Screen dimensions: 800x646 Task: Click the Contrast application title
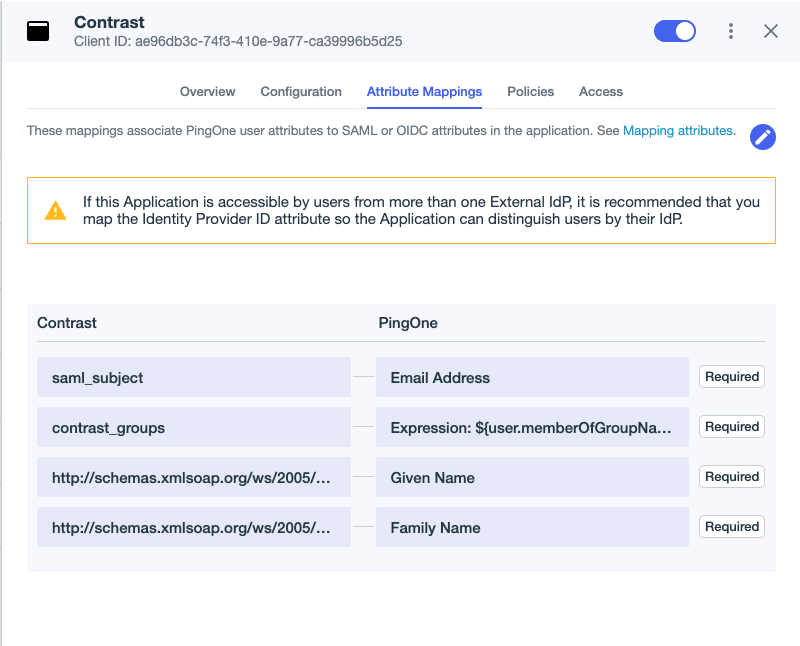[109, 22]
